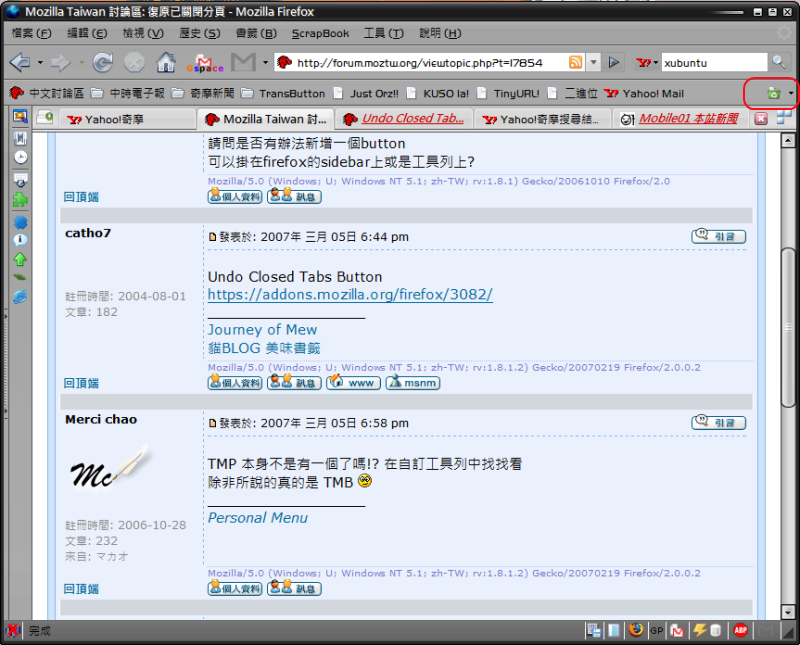Screen dimensions: 800x645
Task: Open history clock icon in sidebar
Action: click(20, 157)
